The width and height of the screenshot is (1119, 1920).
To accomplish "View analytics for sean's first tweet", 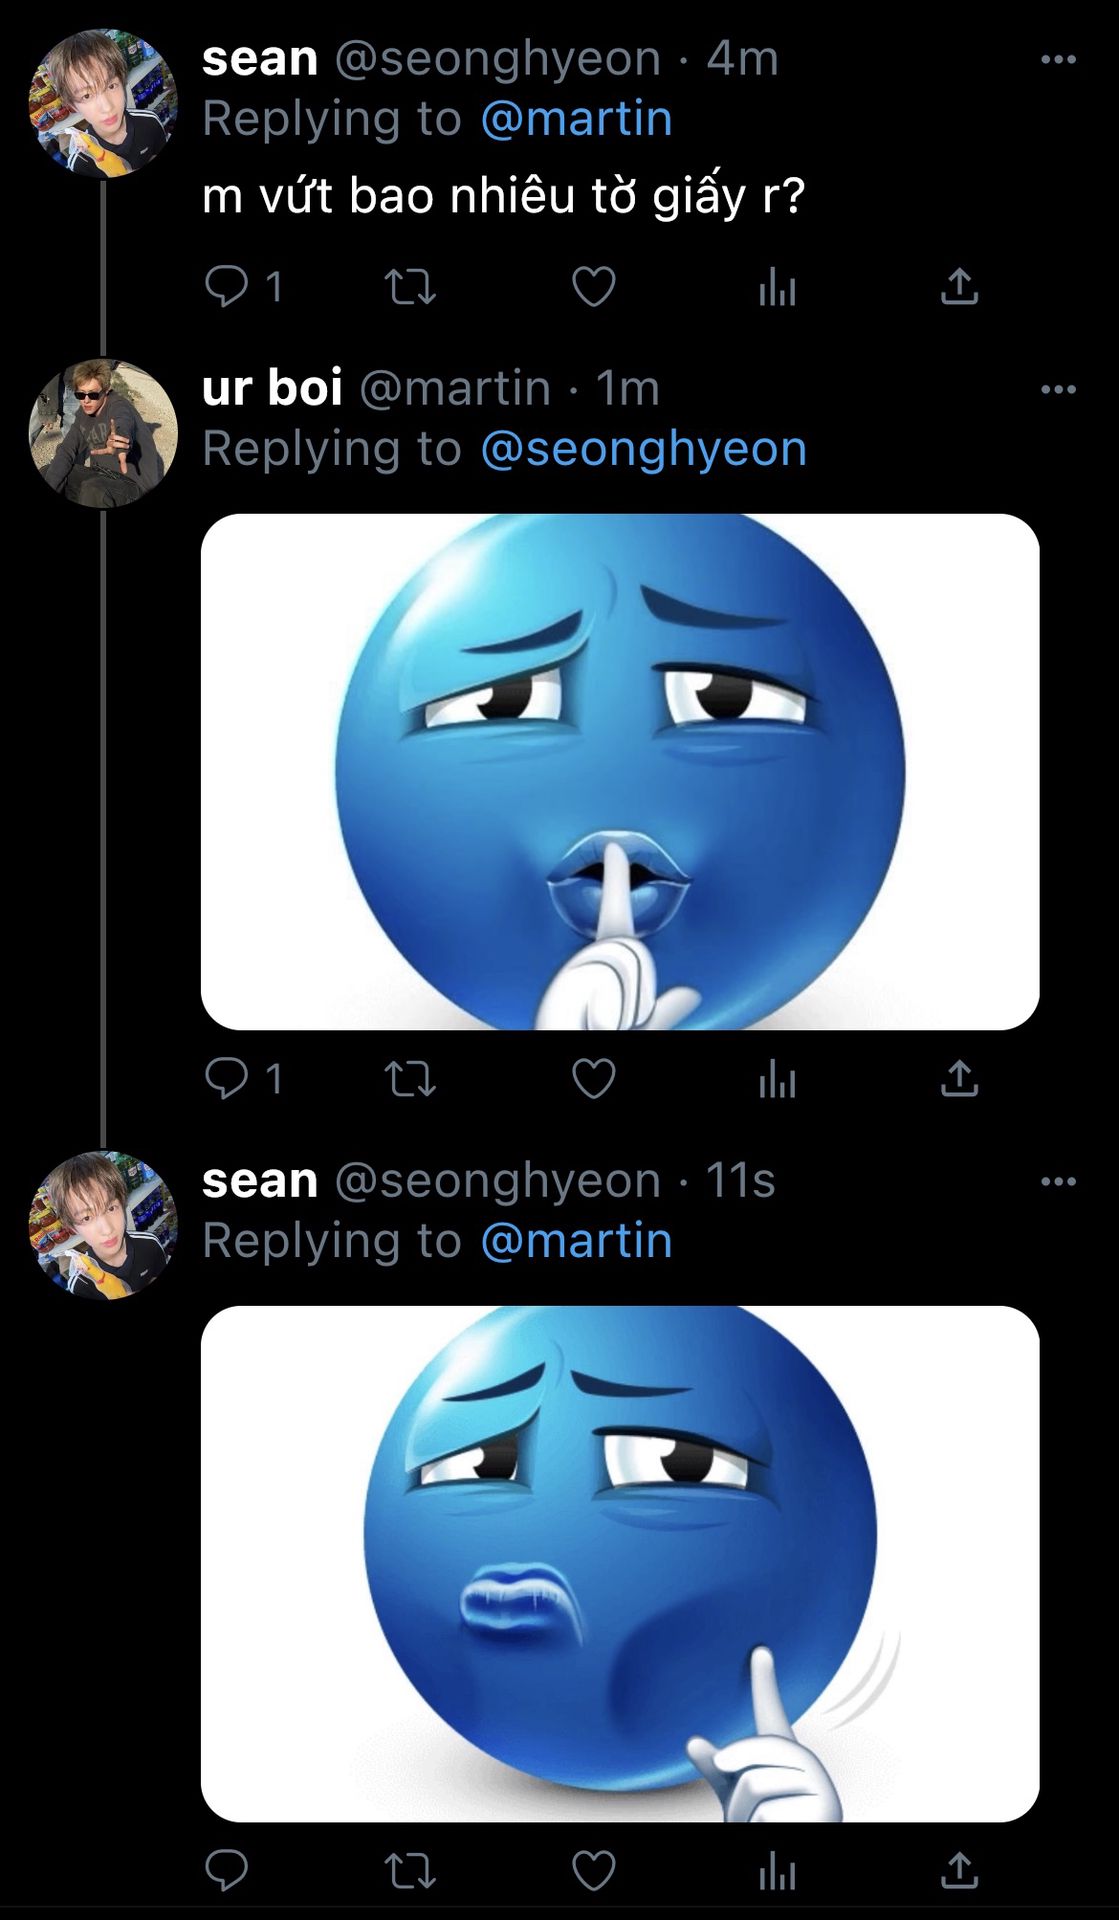I will coord(777,288).
